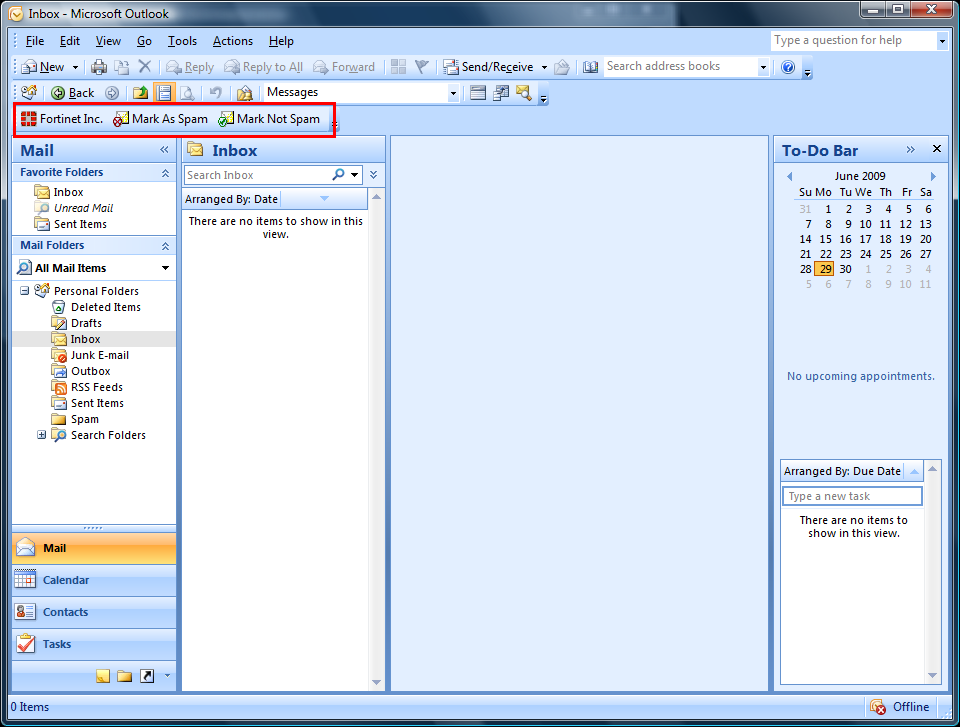Click the Undo icon
This screenshot has width=960, height=727.
(x=215, y=92)
